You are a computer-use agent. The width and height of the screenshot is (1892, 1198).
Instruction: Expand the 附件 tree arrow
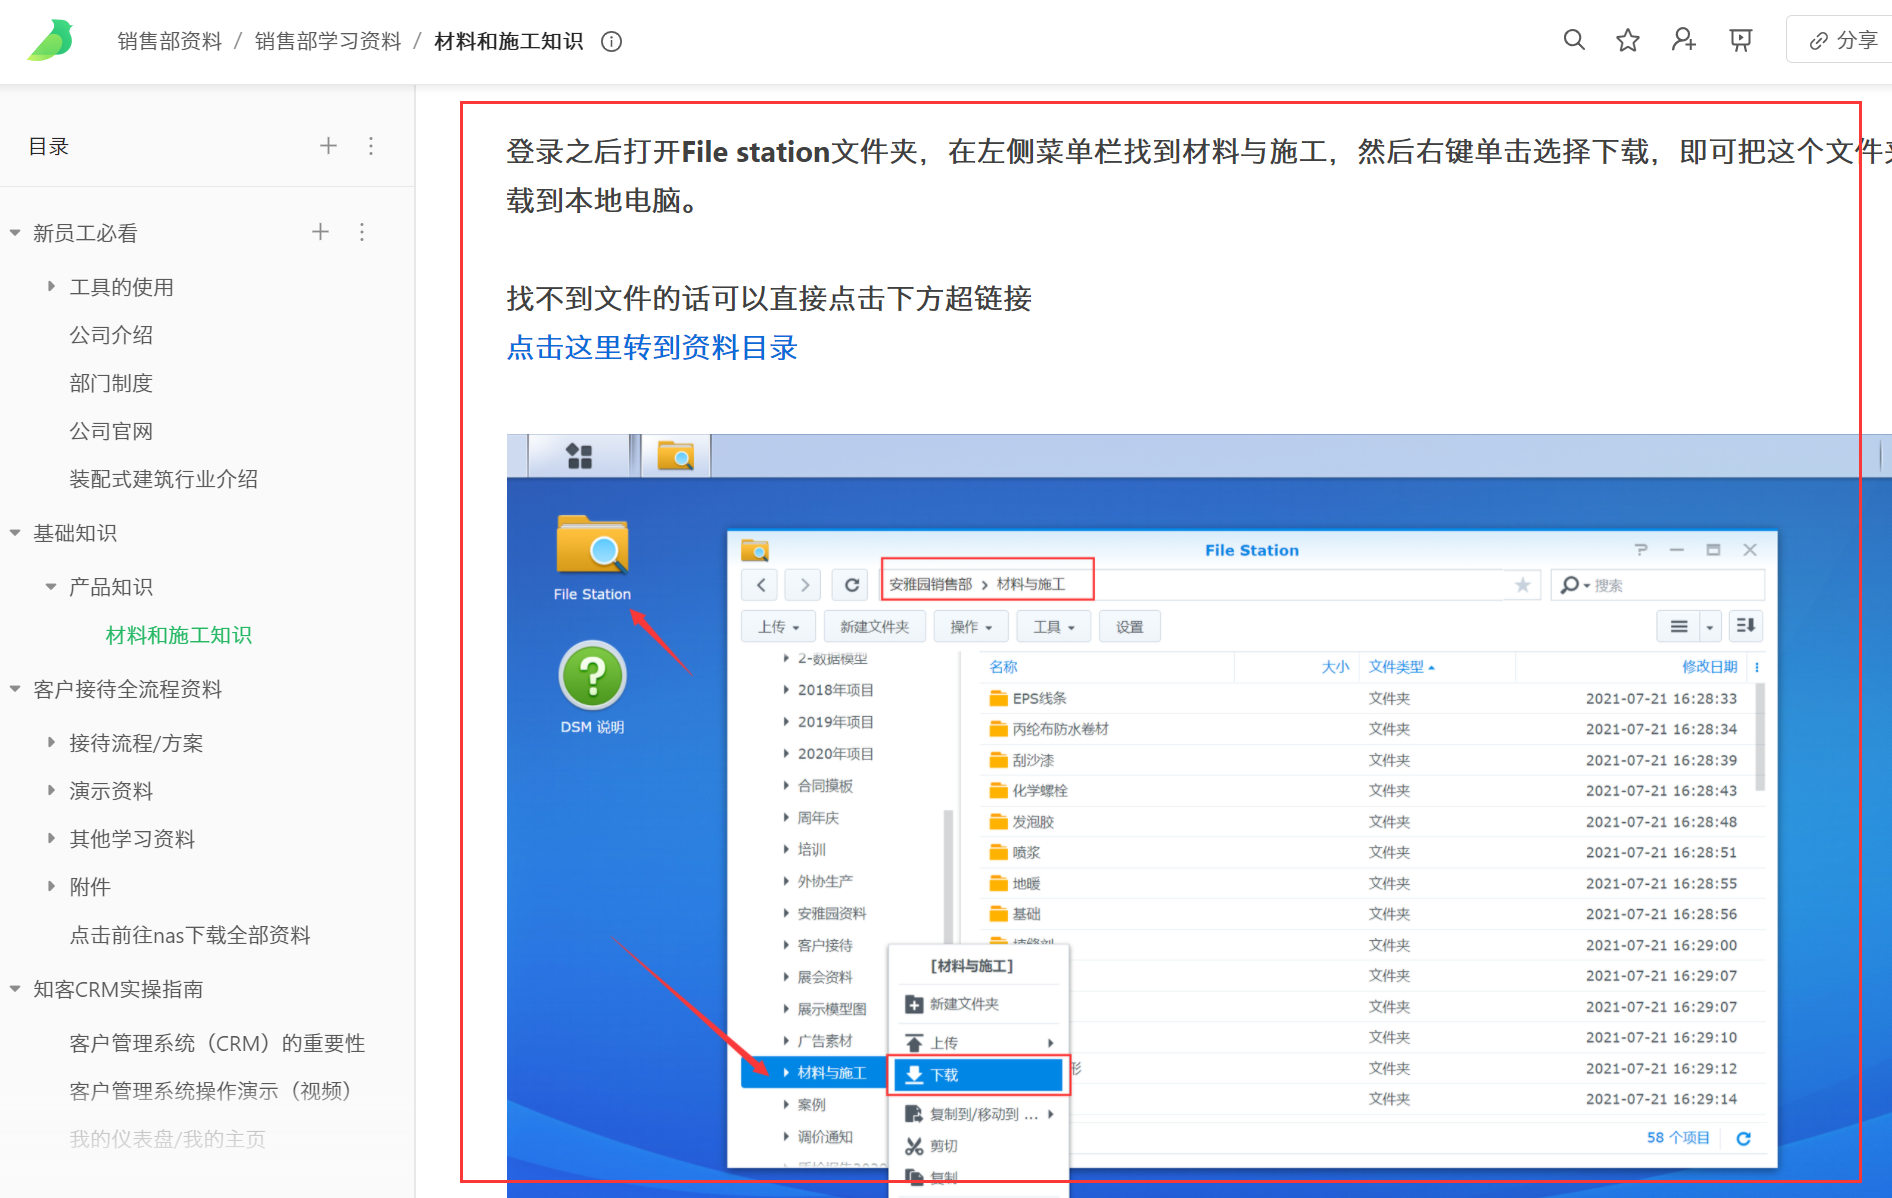point(51,887)
